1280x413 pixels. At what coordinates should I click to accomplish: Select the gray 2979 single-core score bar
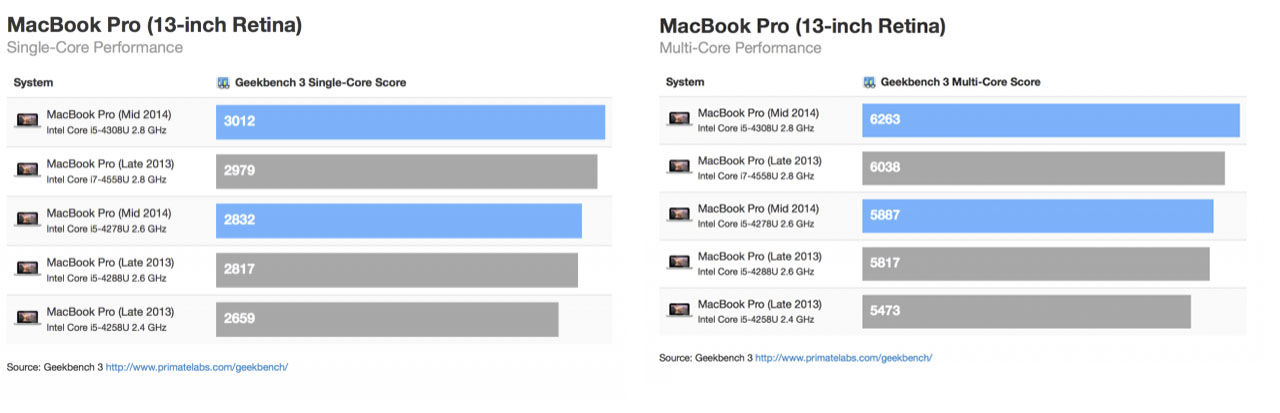pos(406,171)
